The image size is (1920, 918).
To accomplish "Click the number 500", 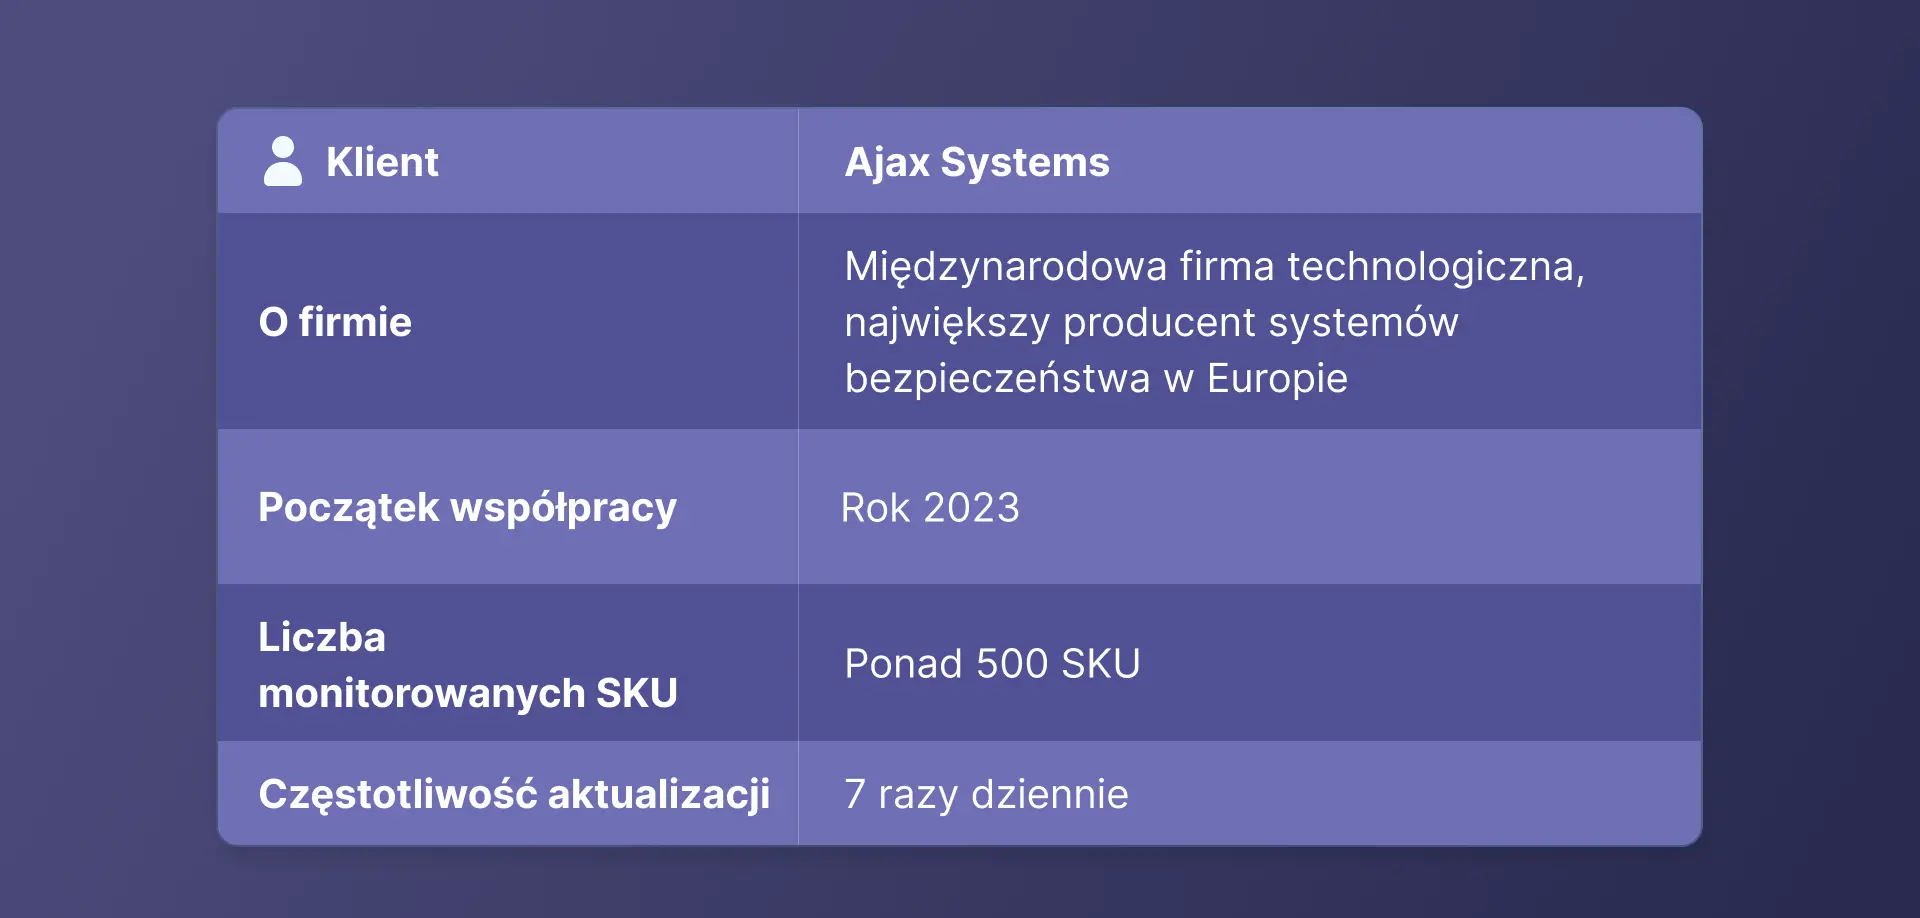I will pos(1011,664).
